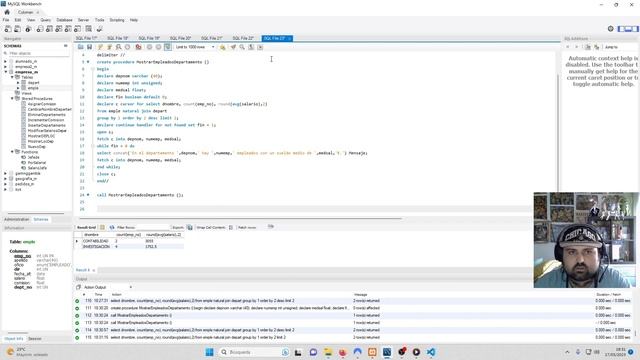Go to home screen icon
The image size is (640, 360).
click(x=7, y=12)
